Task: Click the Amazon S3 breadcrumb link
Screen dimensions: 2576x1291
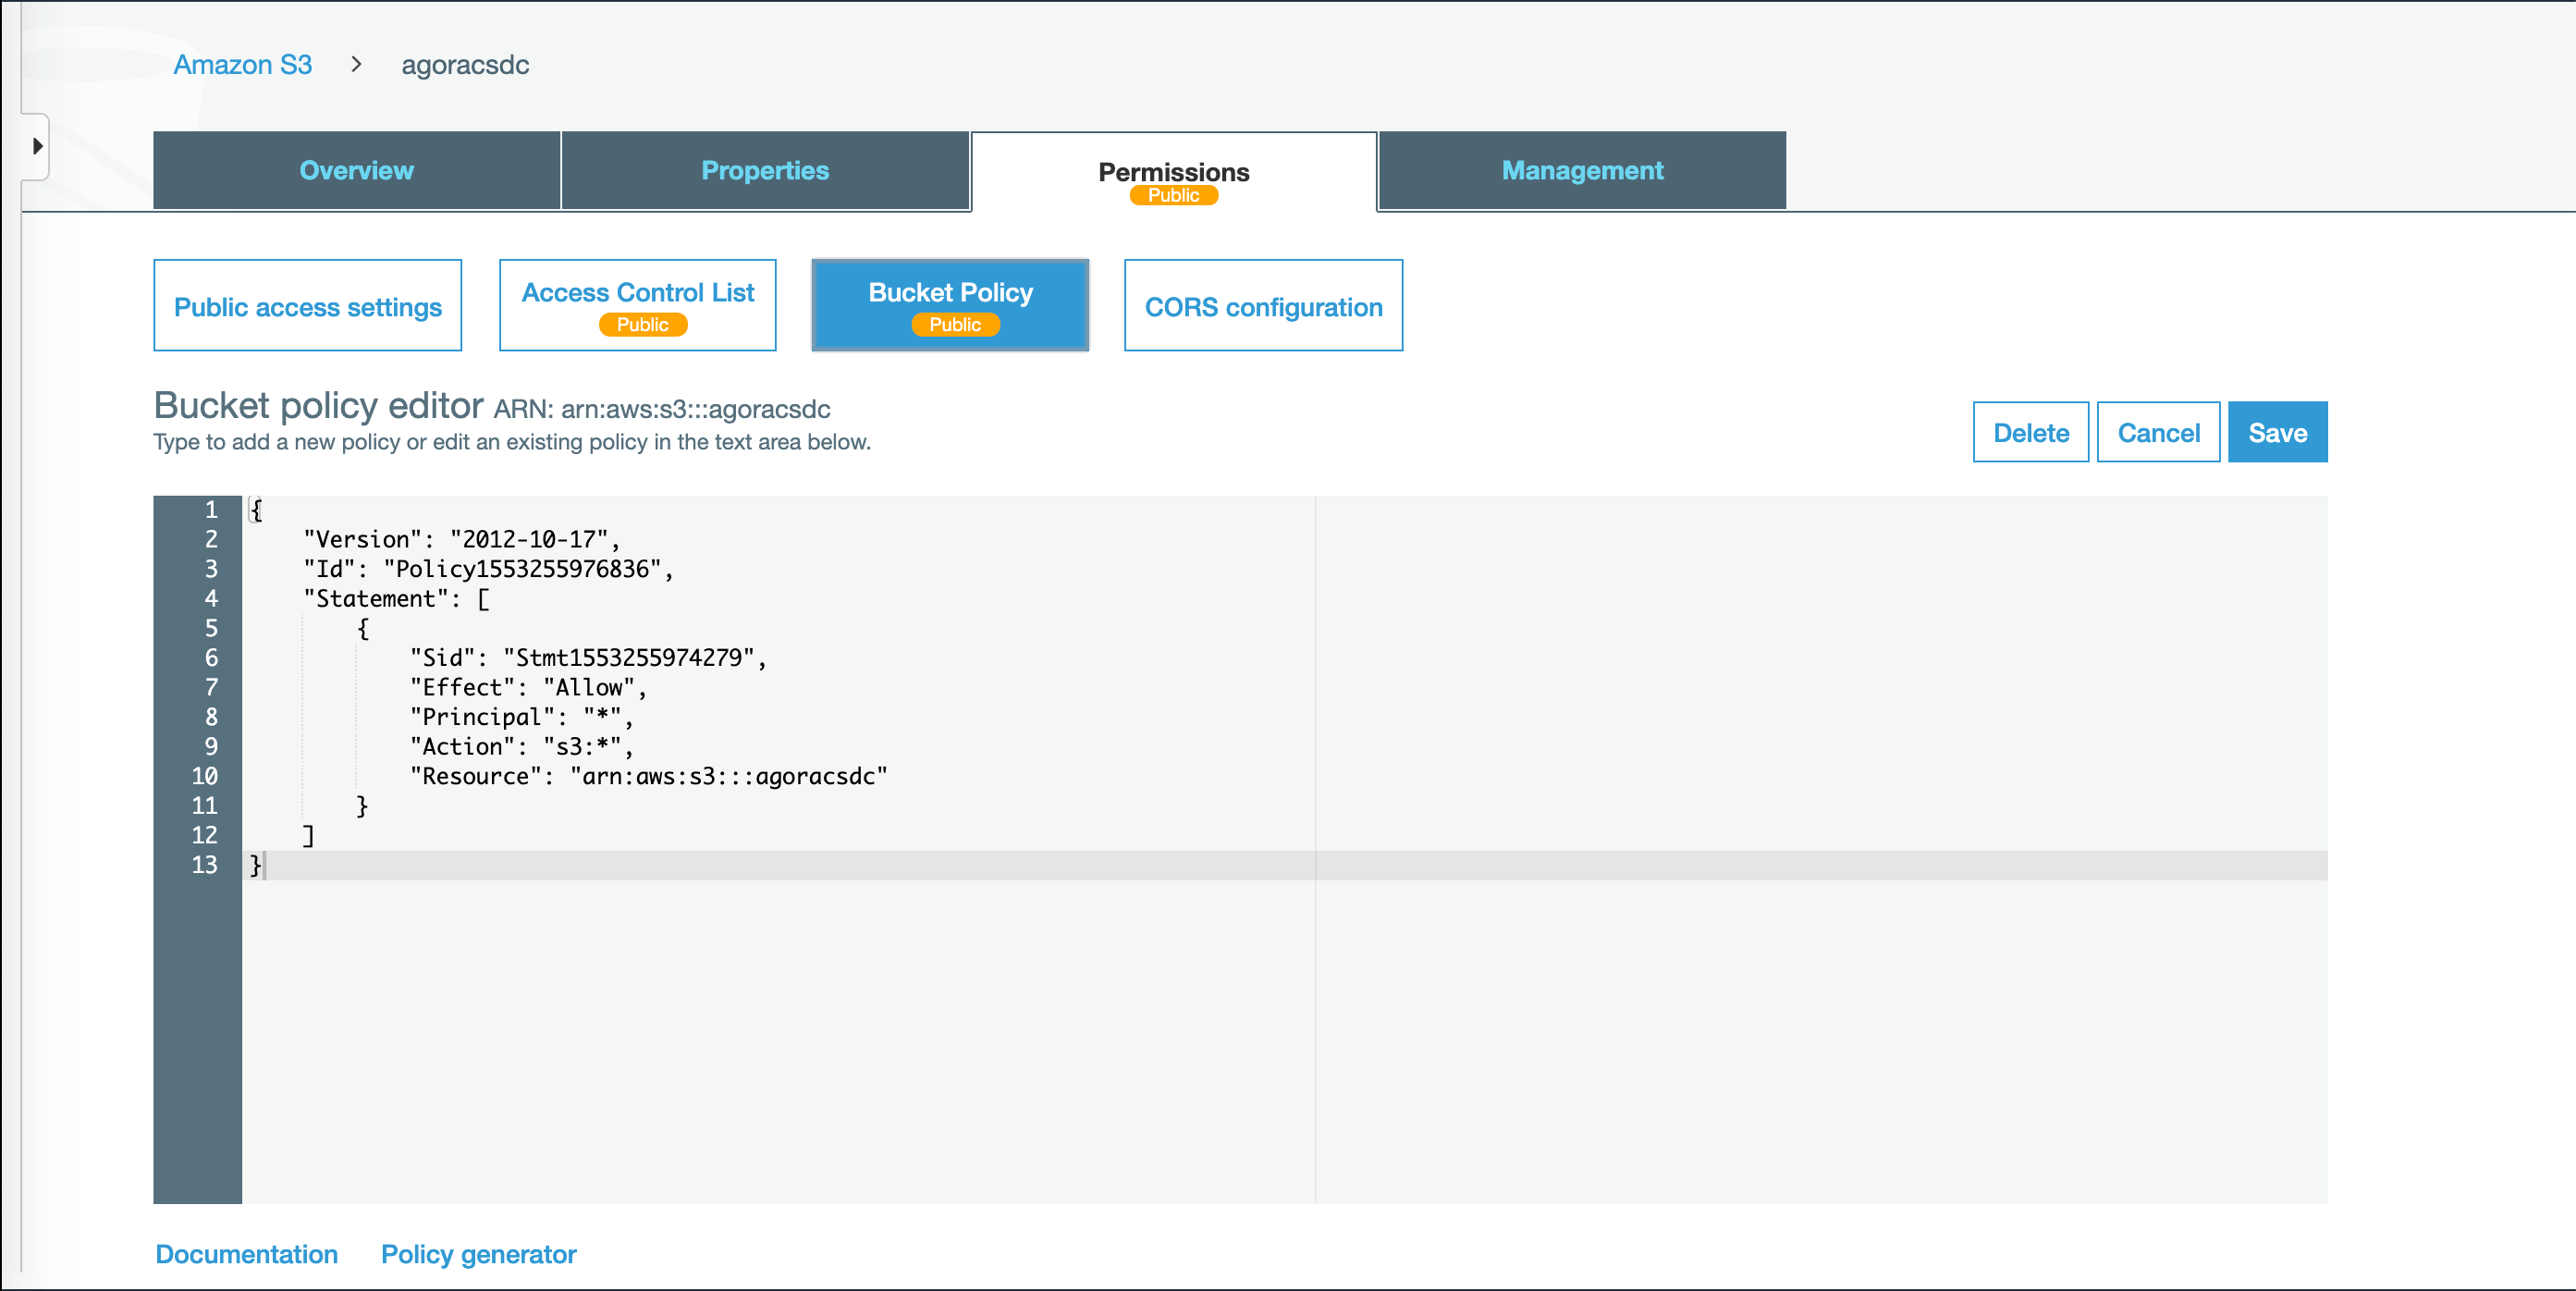Action: coord(242,65)
